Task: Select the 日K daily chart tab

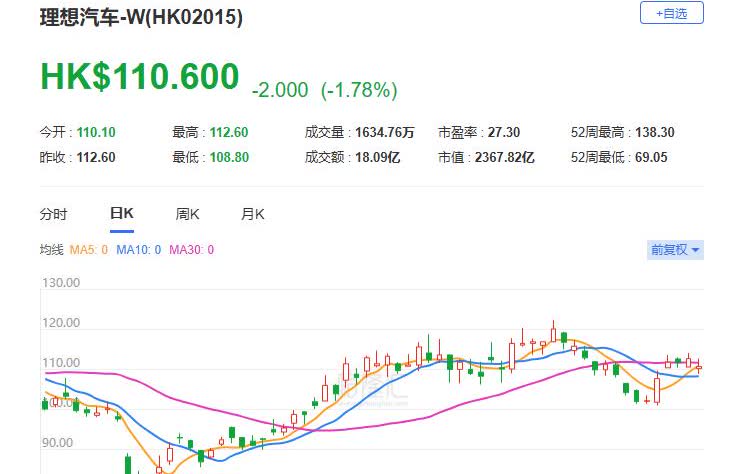Action: pos(122,213)
